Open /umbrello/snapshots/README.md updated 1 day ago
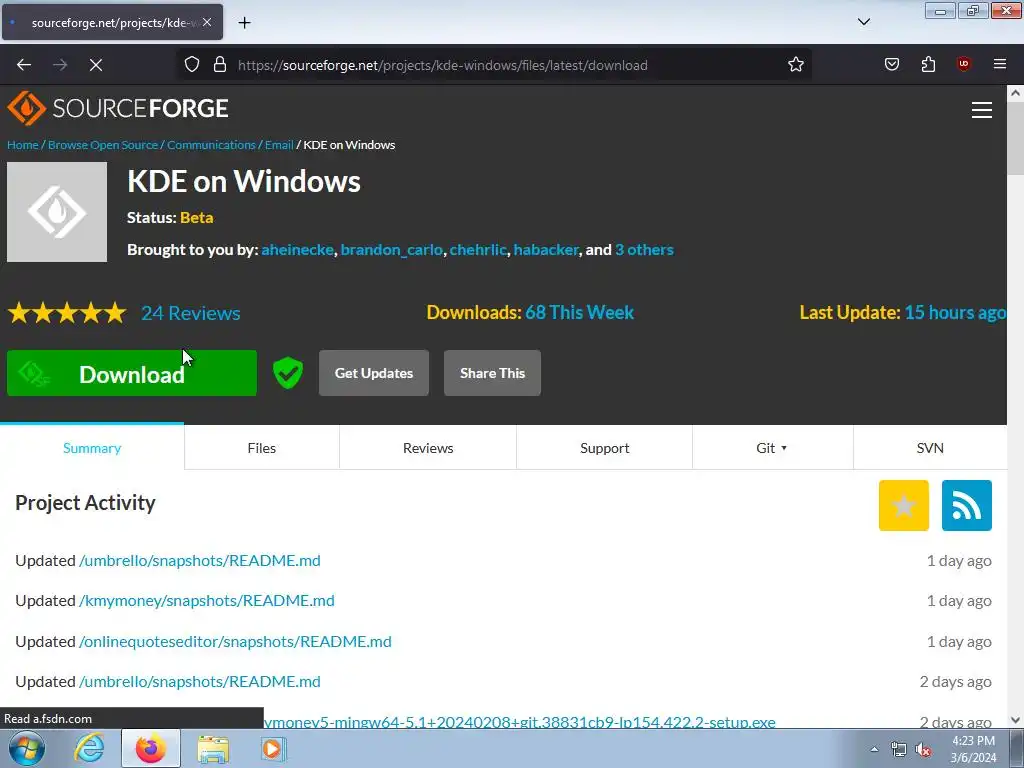The image size is (1024, 768). [200, 560]
